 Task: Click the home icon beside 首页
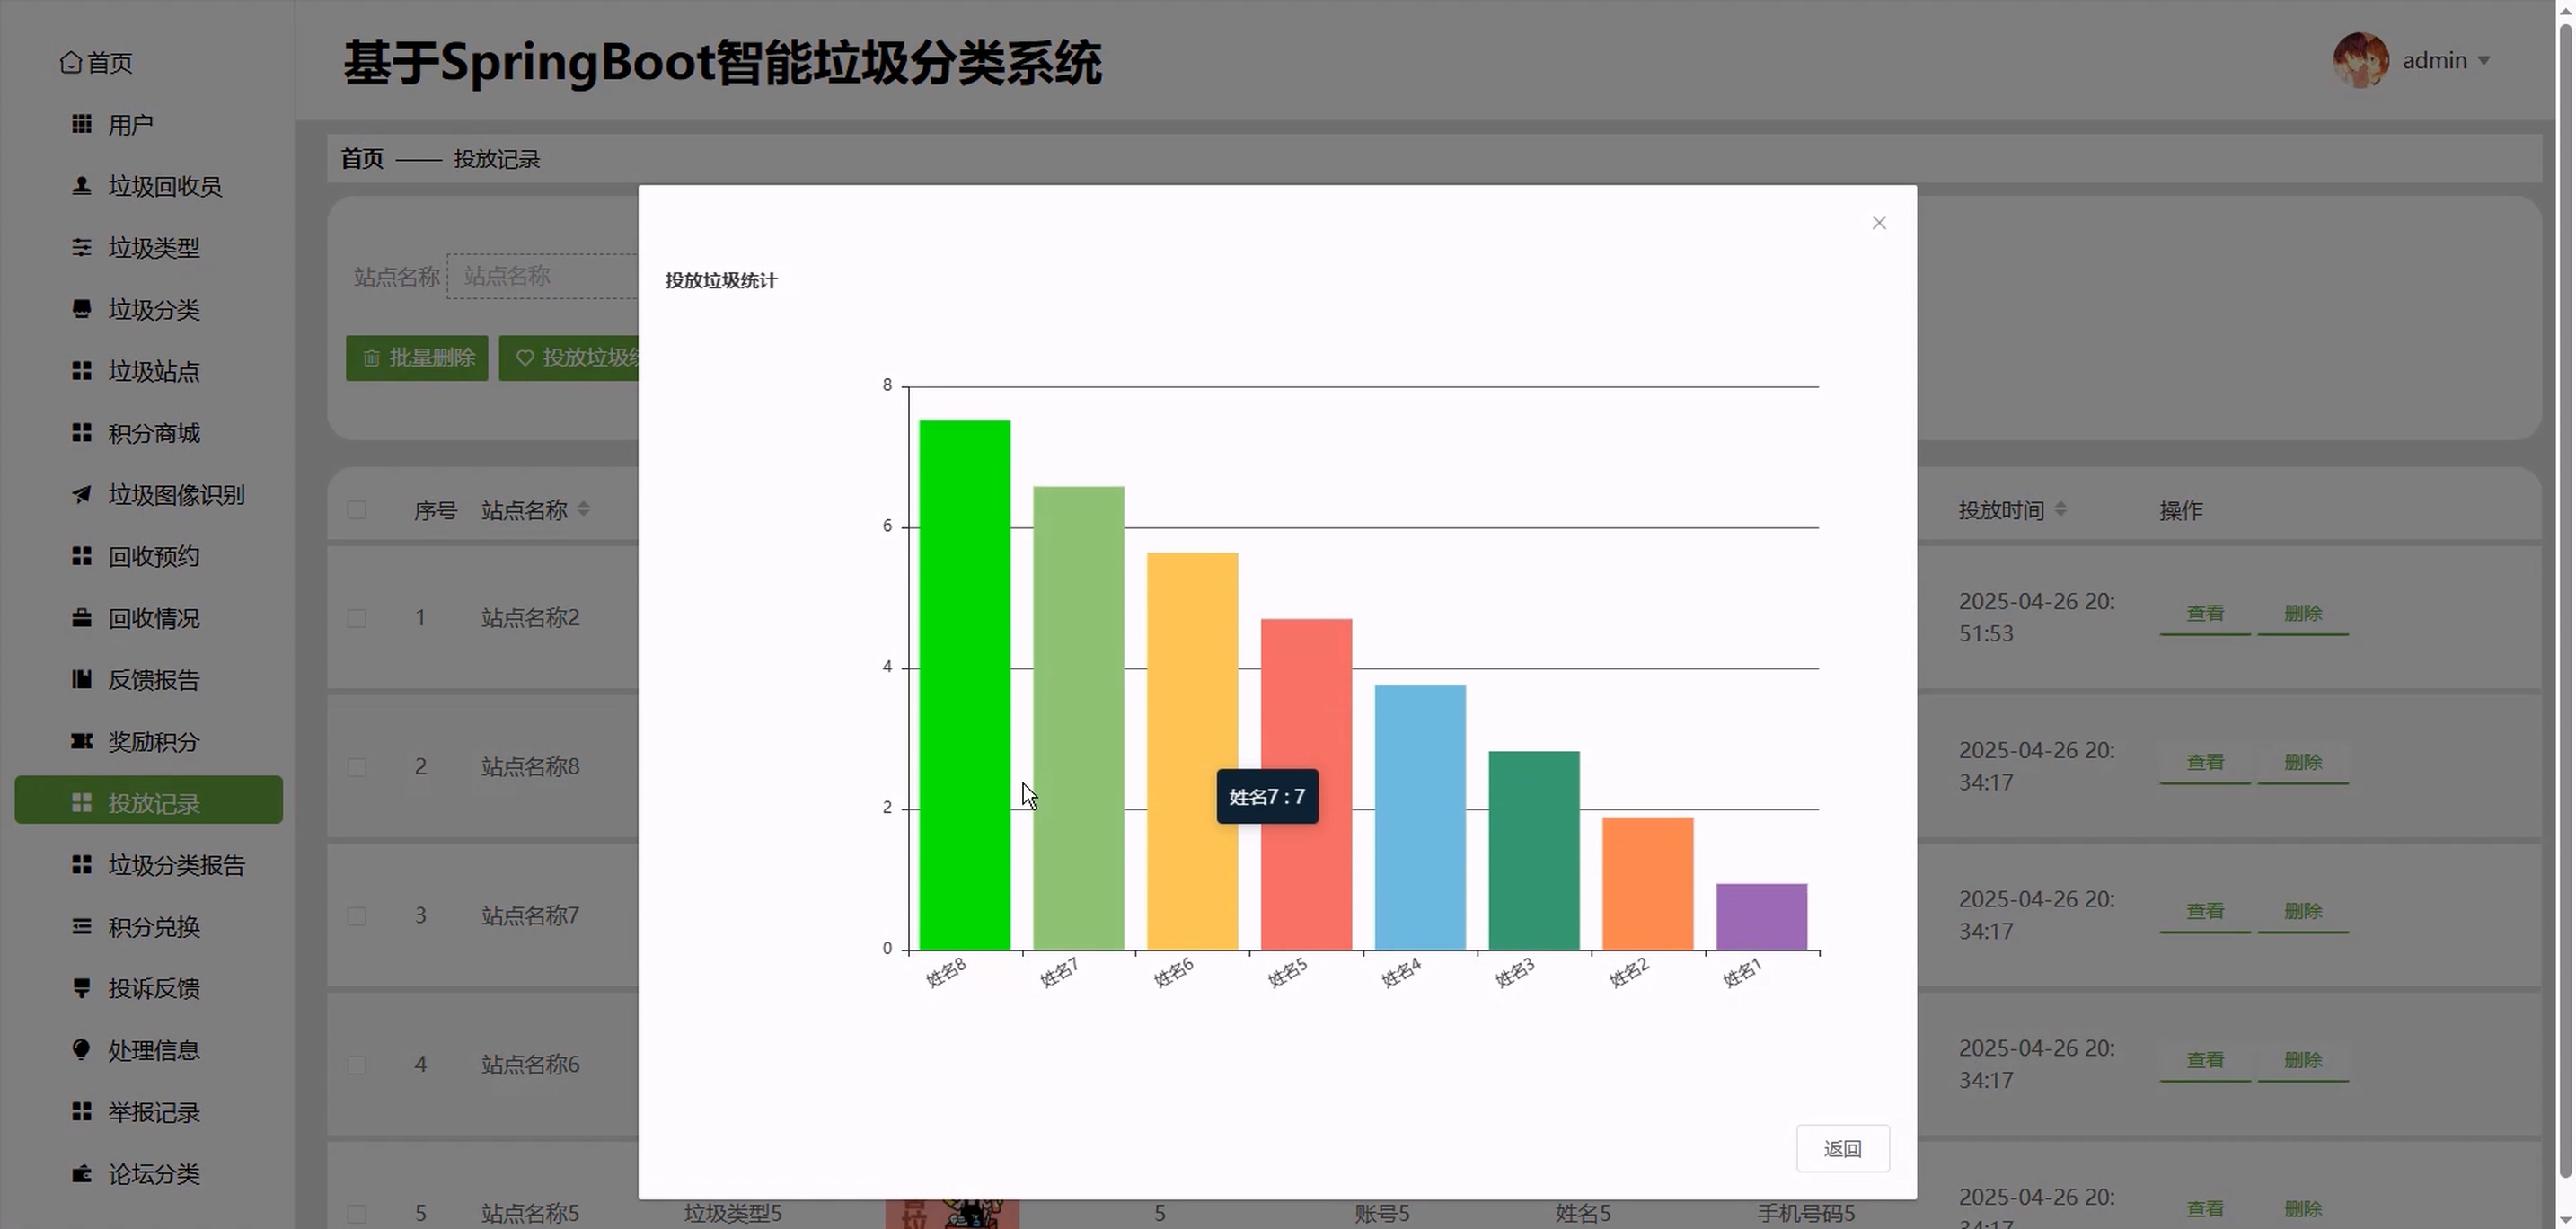point(70,62)
